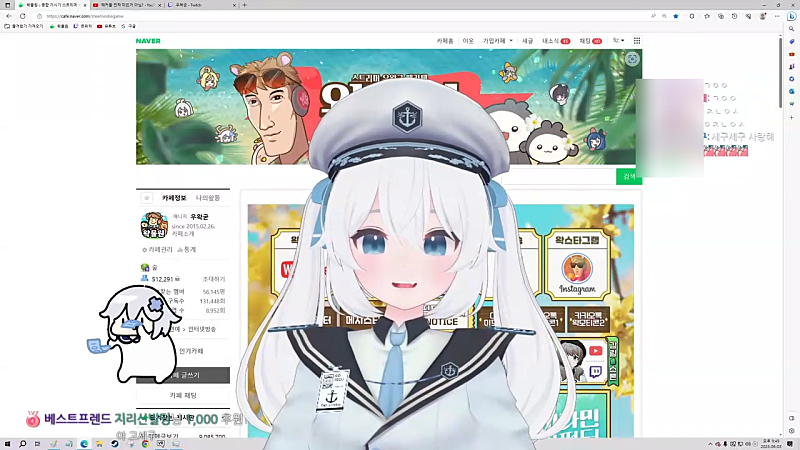Click the 초대하기 invite link
The height and width of the screenshot is (450, 800).
pos(214,279)
